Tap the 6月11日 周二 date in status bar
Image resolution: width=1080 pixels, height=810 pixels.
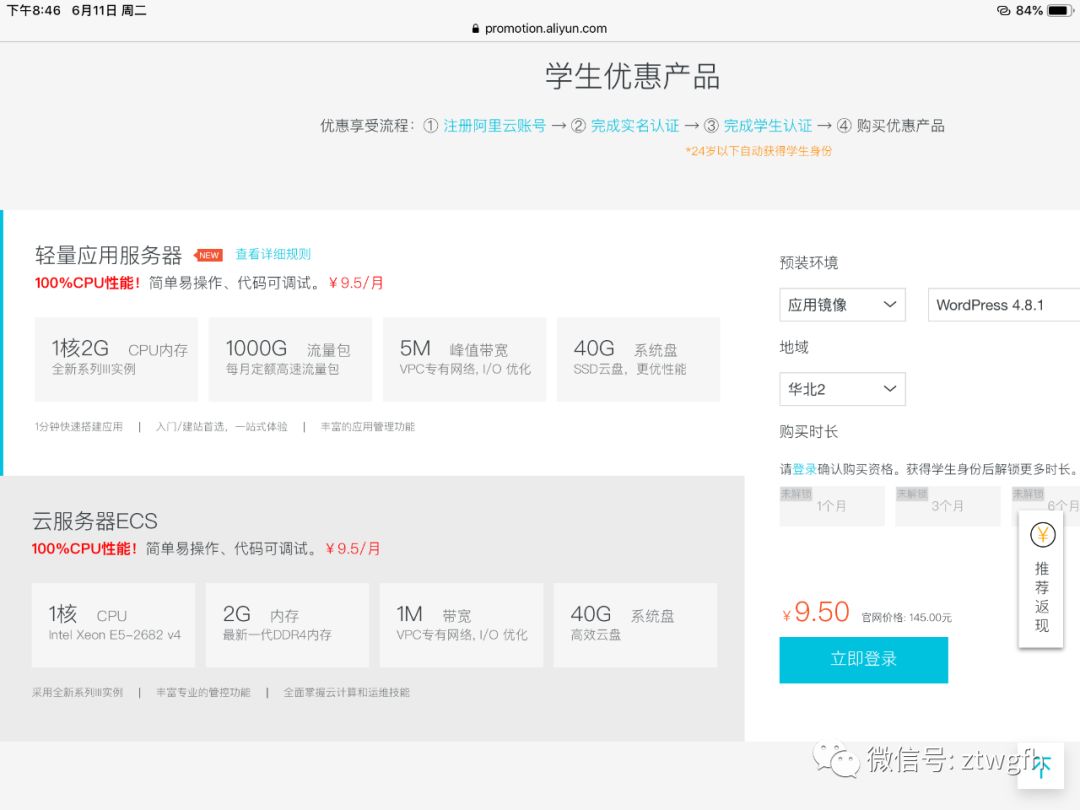(x=109, y=10)
